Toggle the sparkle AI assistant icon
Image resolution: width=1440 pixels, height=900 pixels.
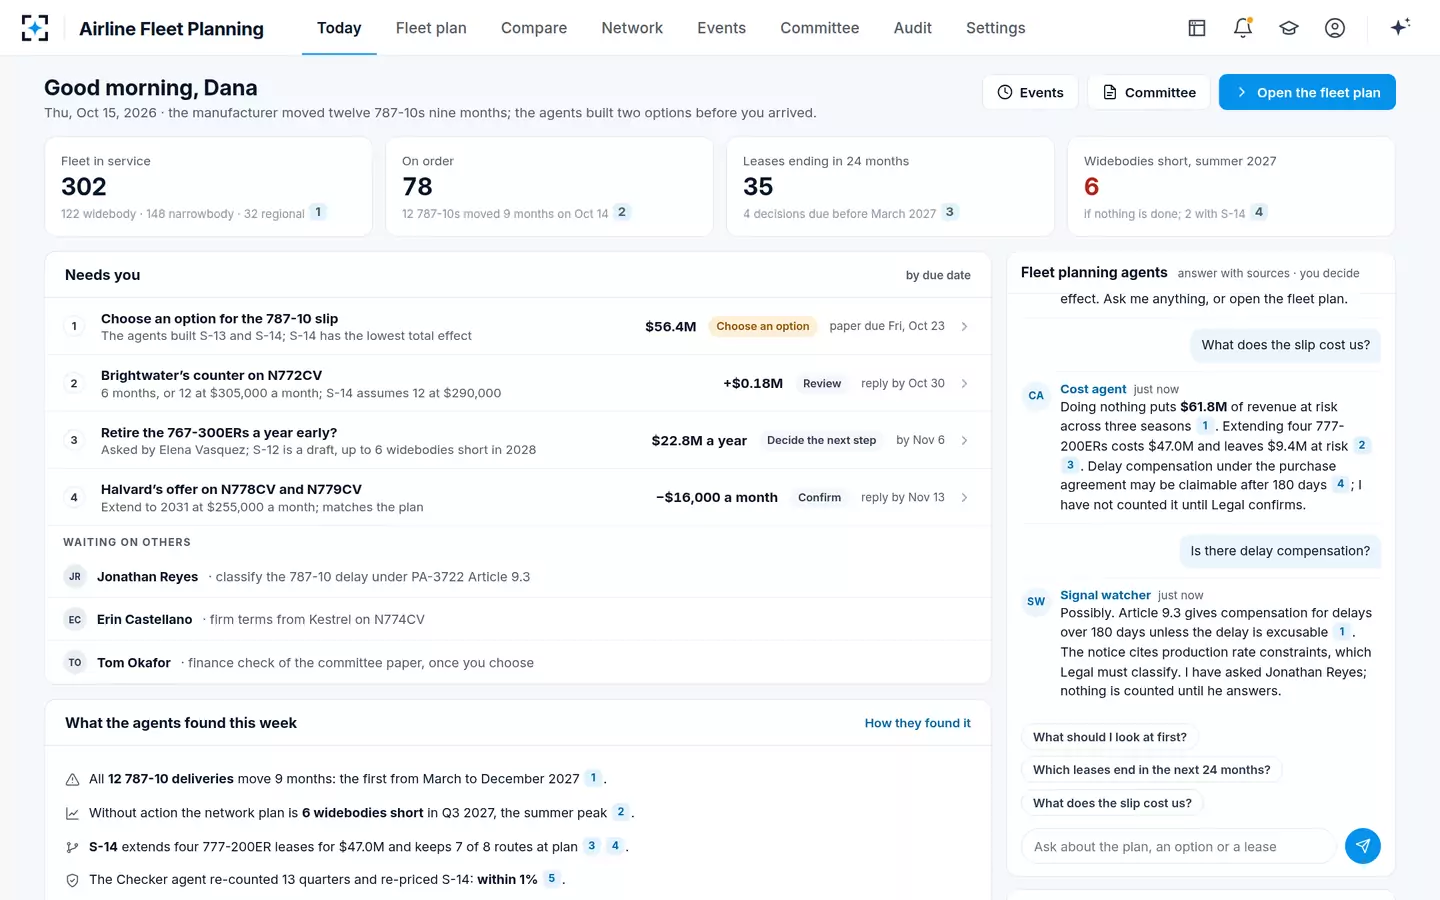point(1400,27)
